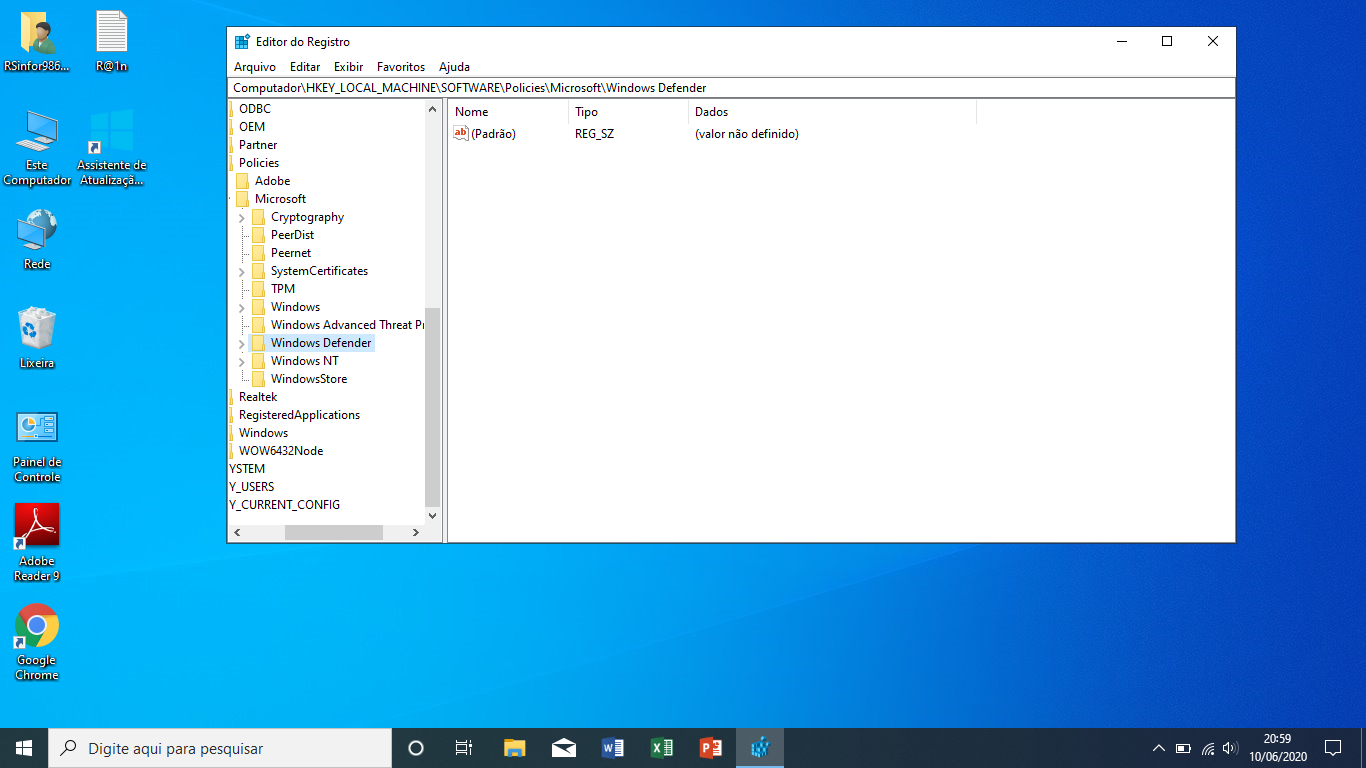Select Assistente de Atualização desktop icon
The height and width of the screenshot is (768, 1366).
tap(112, 147)
